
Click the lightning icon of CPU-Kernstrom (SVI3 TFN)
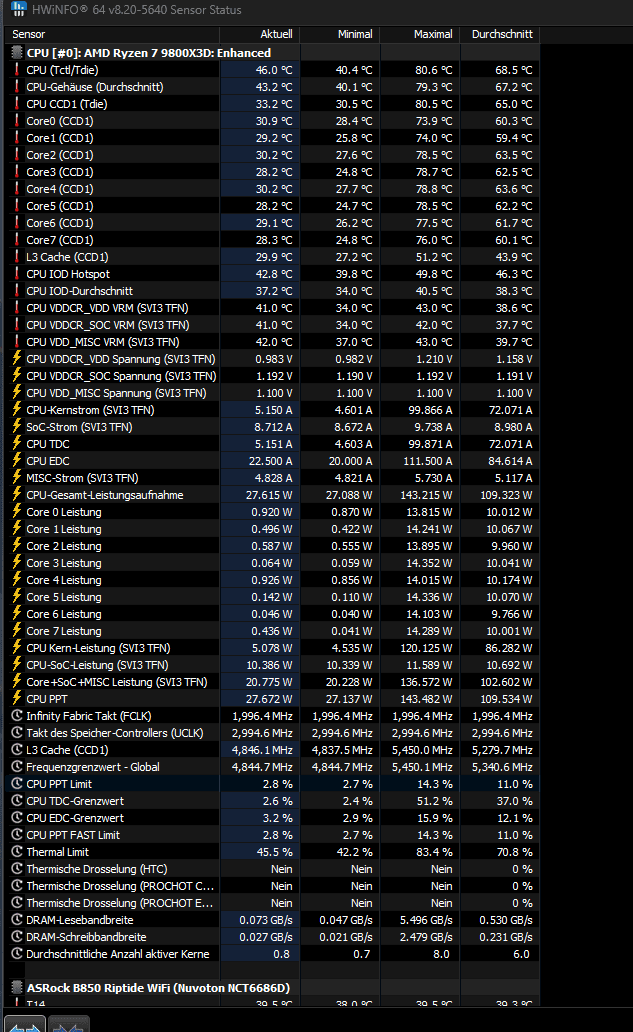click(x=17, y=409)
